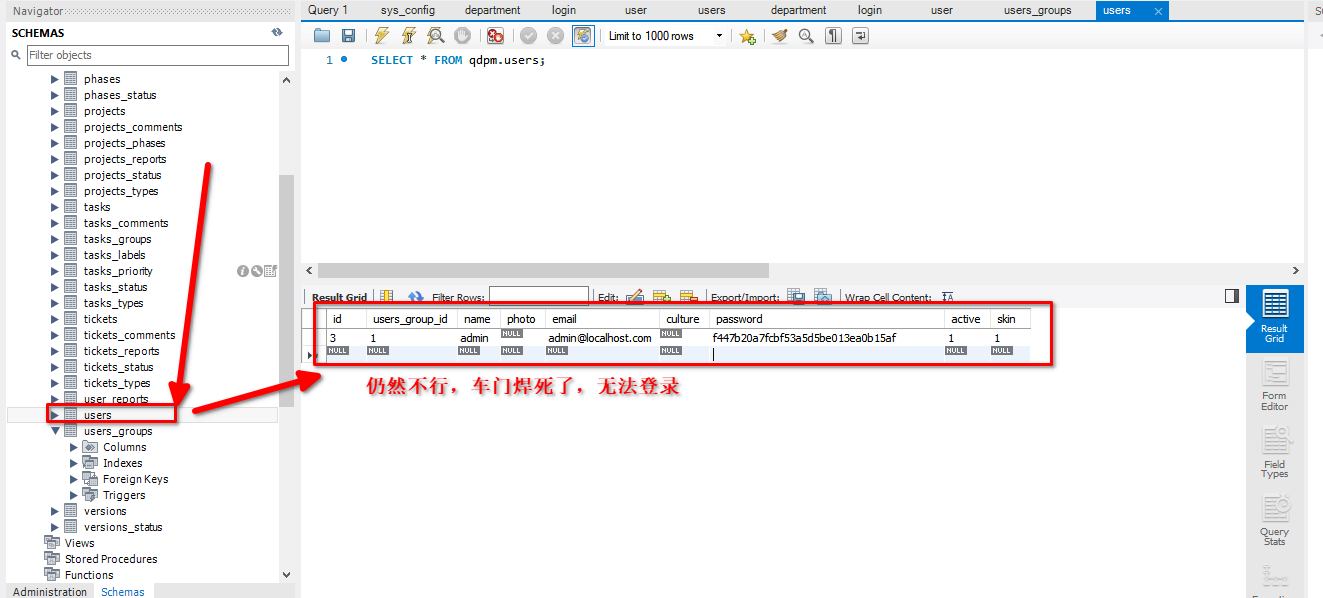Toggle Wrap Cell Content icon
1323x598 pixels.
click(948, 297)
